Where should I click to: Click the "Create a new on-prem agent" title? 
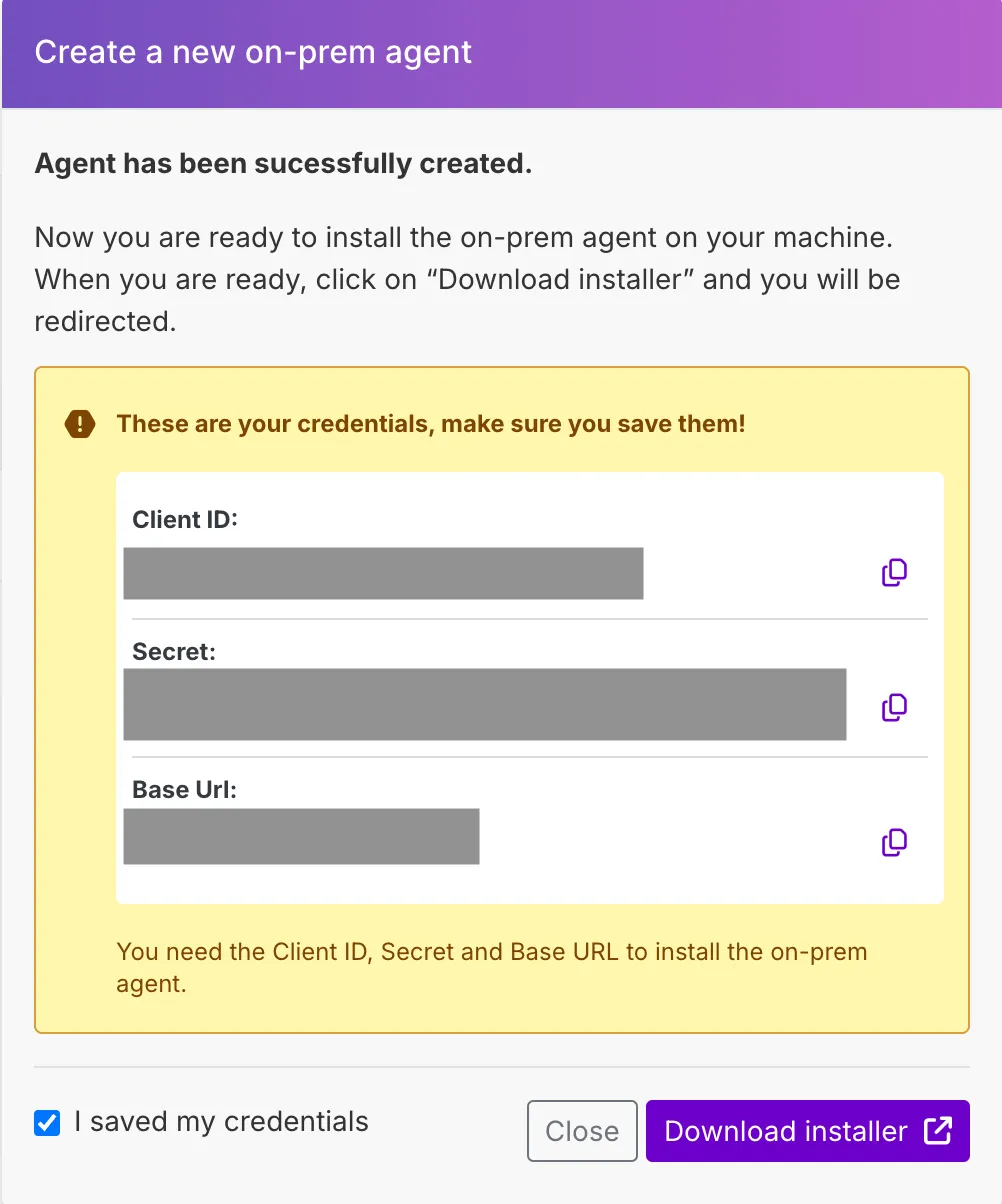coord(253,52)
